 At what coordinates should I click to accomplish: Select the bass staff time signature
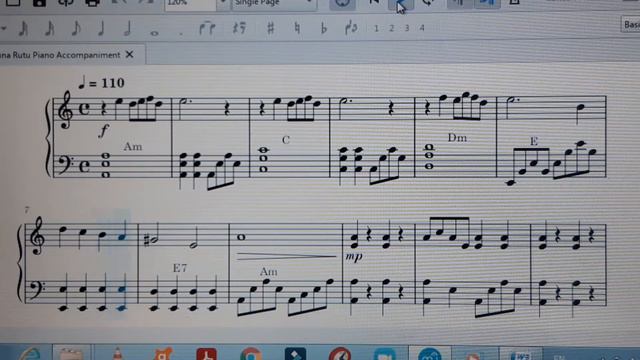pos(84,166)
